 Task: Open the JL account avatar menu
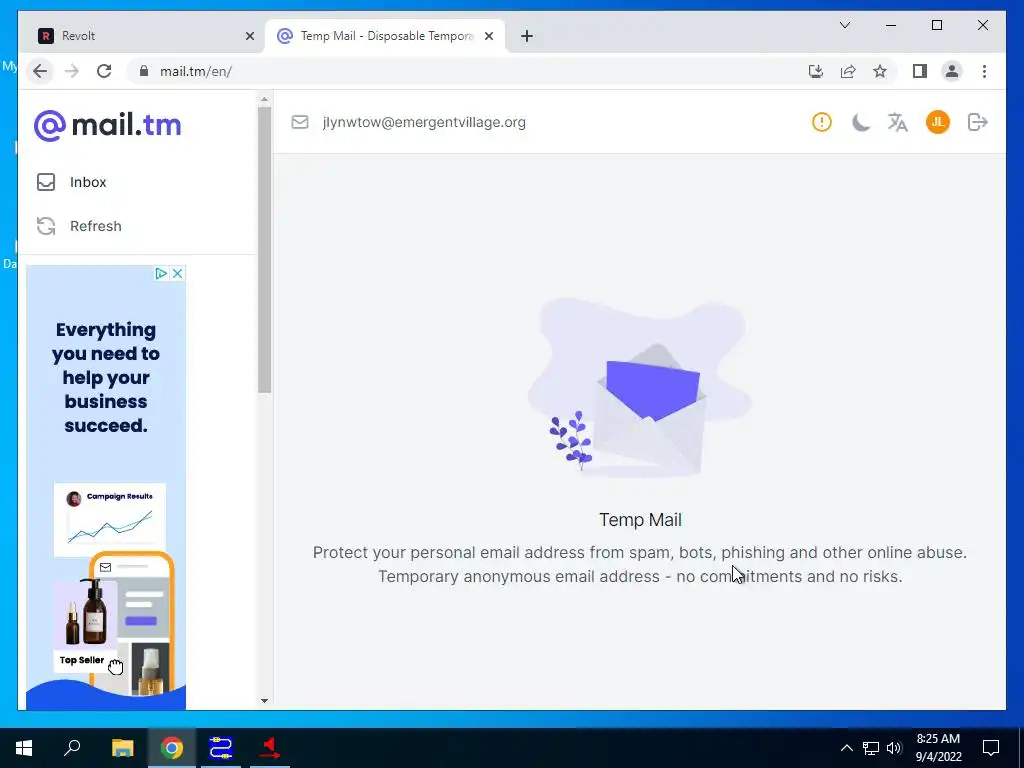click(x=938, y=122)
